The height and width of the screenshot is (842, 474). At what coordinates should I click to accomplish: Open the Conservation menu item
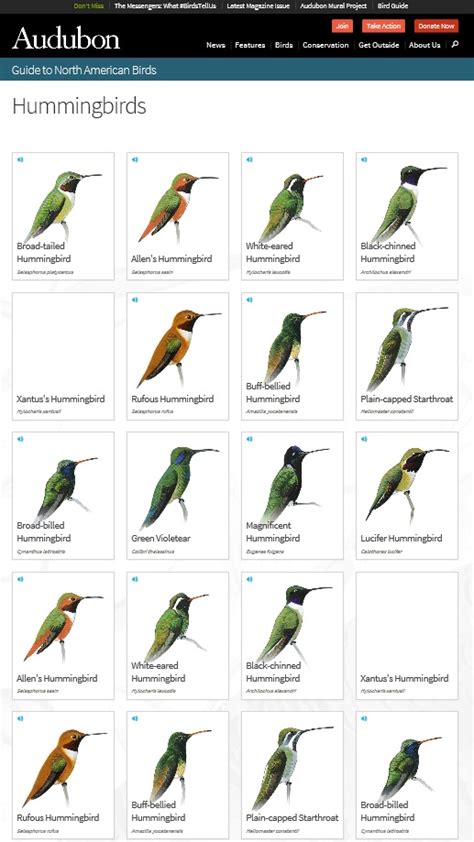325,45
